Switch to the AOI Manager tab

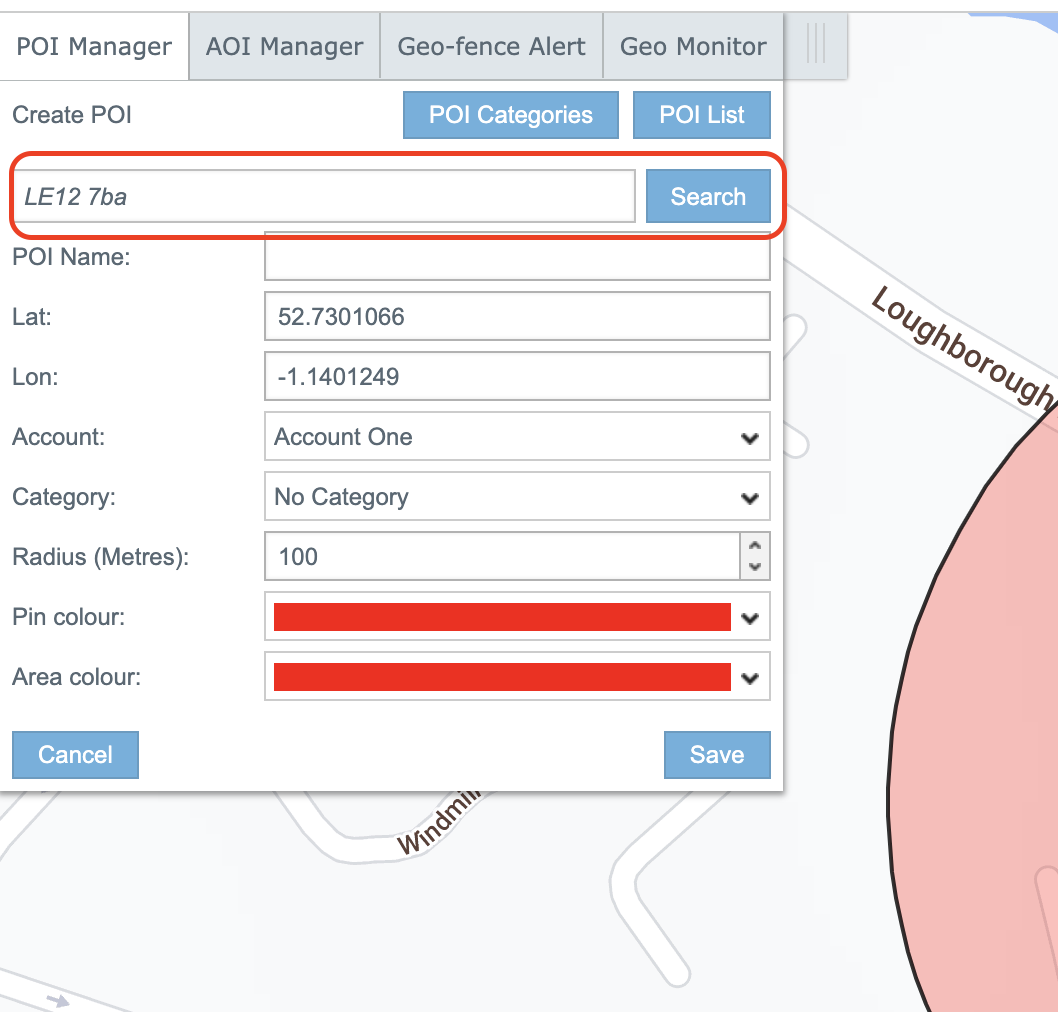click(284, 47)
